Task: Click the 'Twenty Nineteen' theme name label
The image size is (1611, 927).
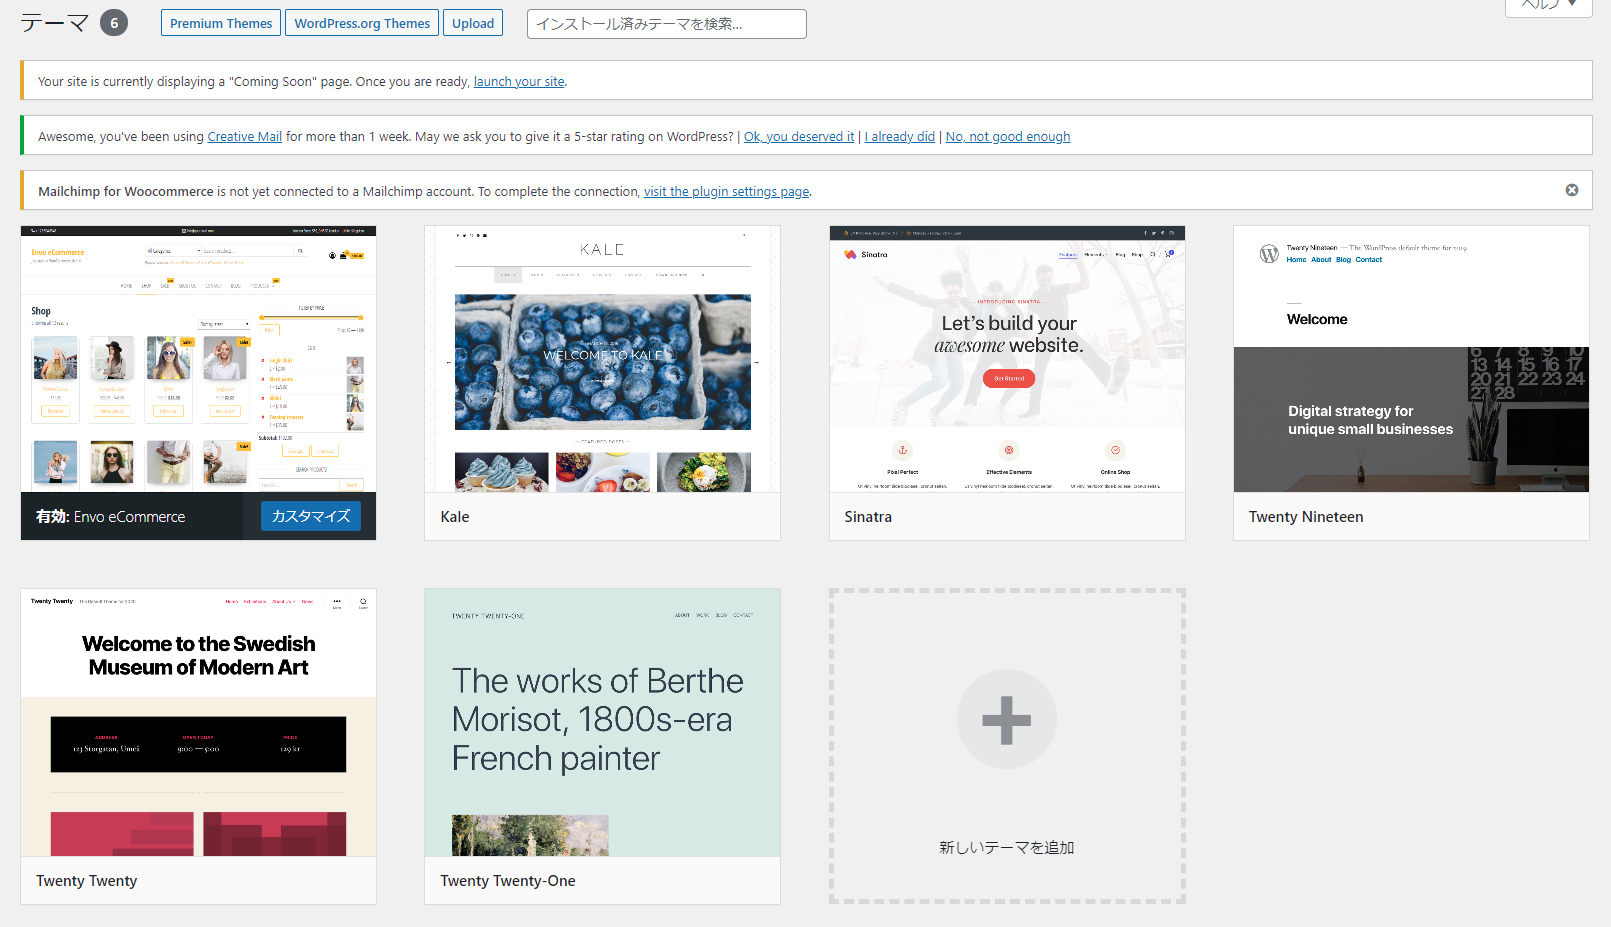Action: click(x=1306, y=517)
